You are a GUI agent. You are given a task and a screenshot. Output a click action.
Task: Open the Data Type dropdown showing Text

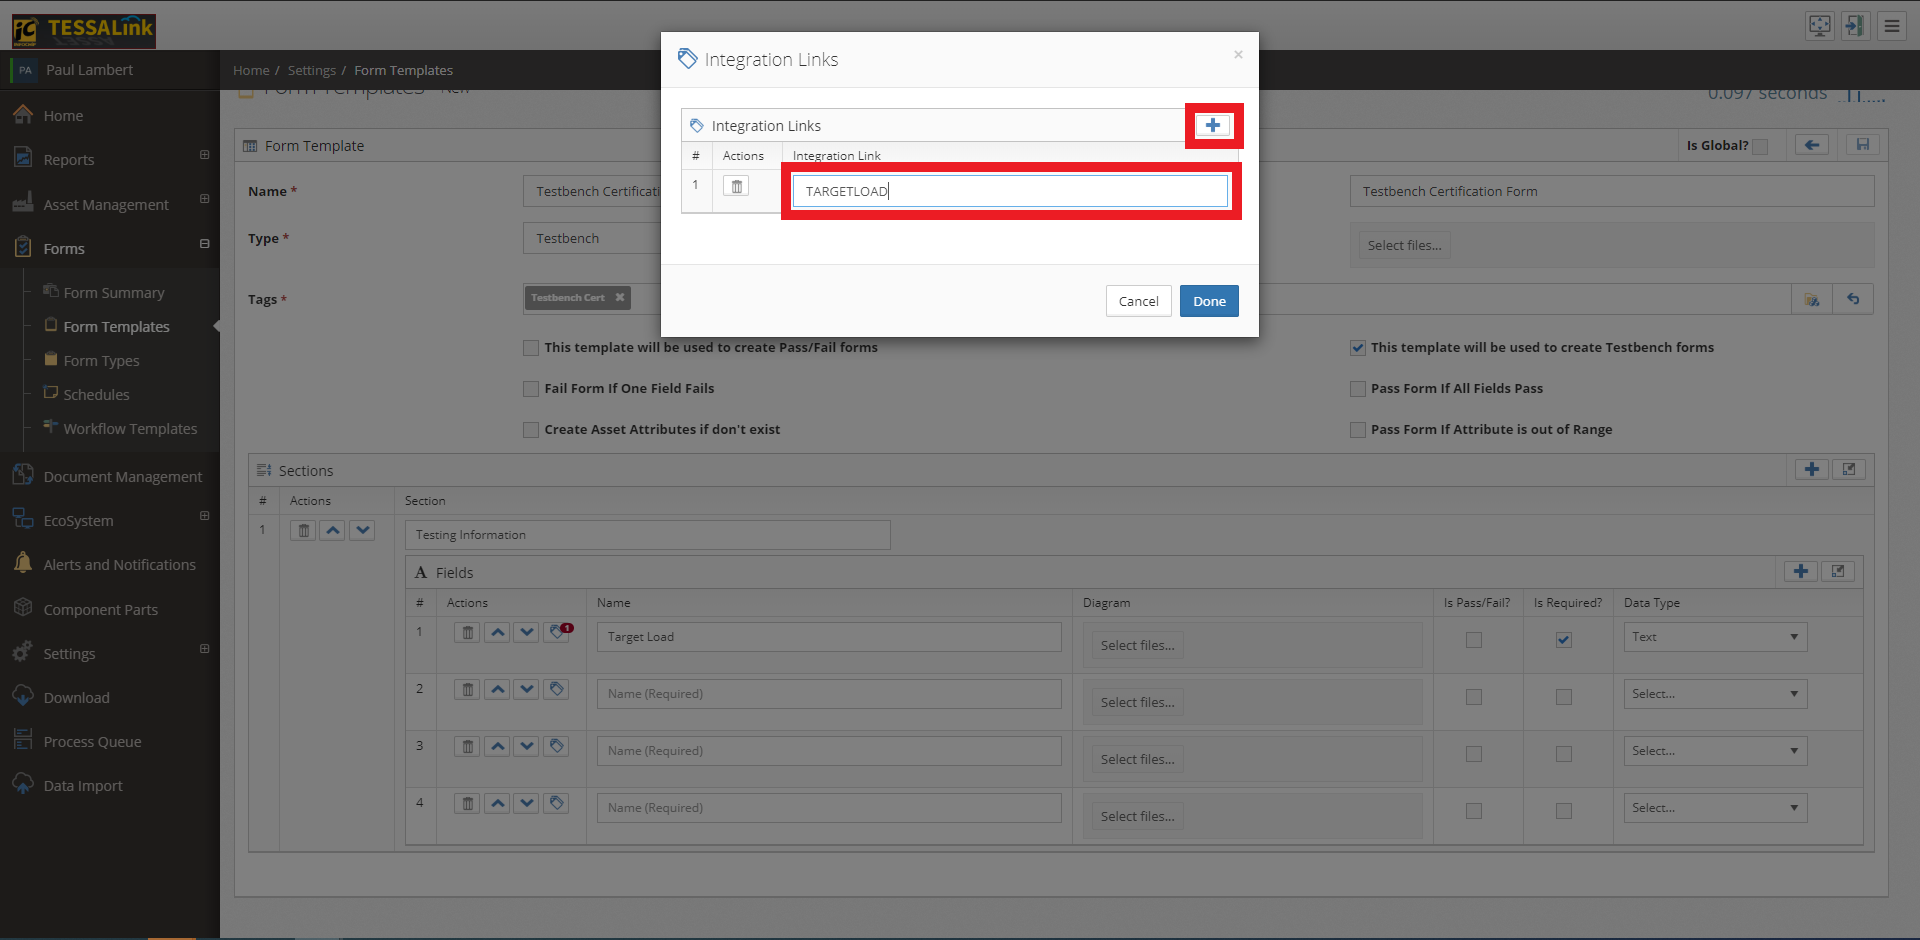(x=1714, y=637)
